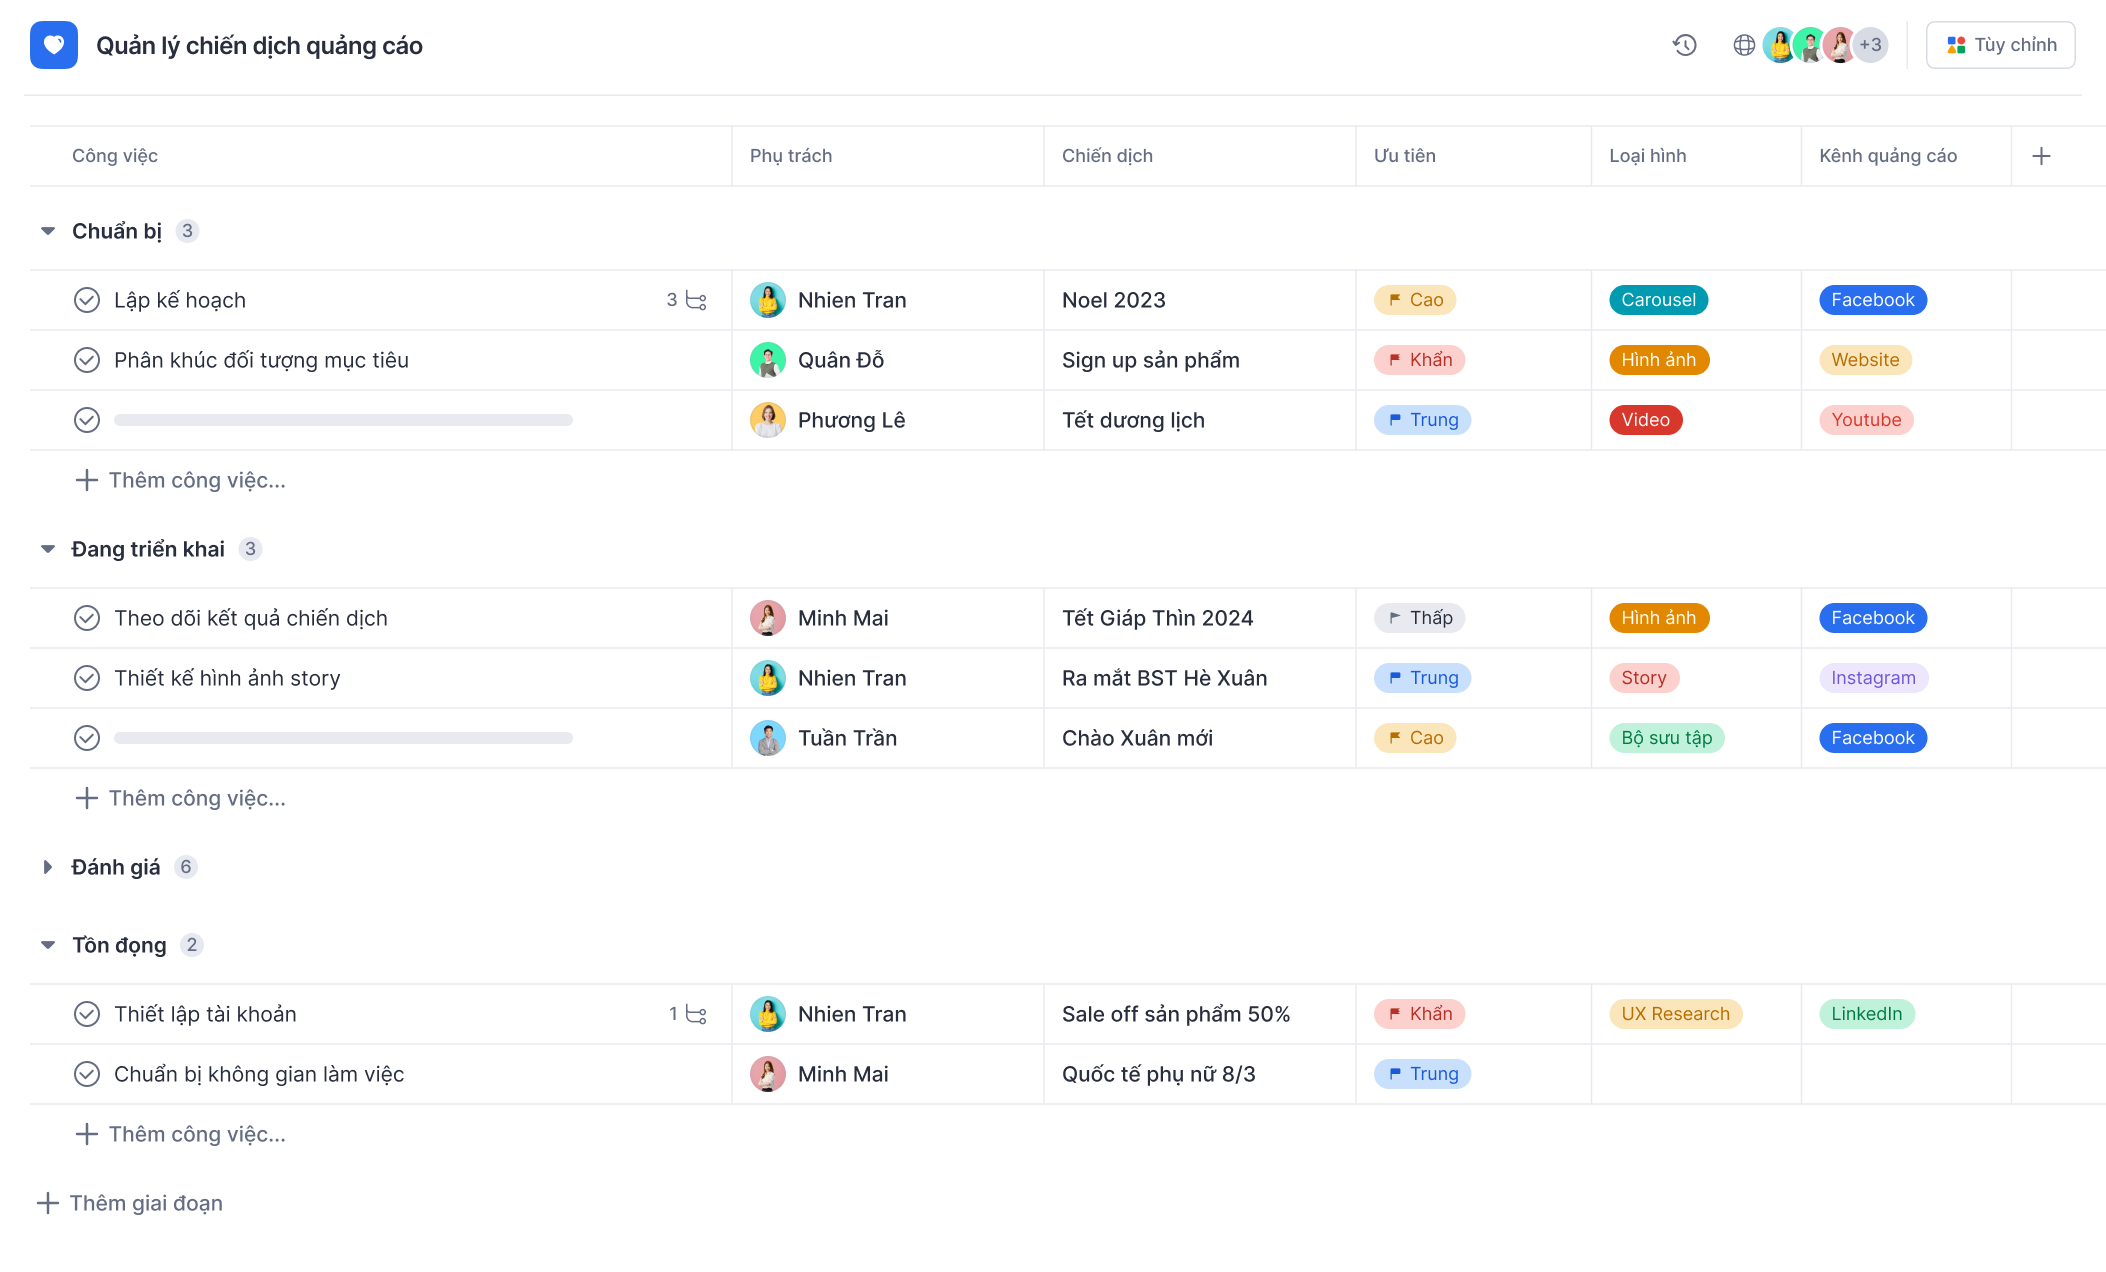The image size is (2106, 1272).
Task: Click Quân Đỗ's avatar
Action: click(x=768, y=360)
